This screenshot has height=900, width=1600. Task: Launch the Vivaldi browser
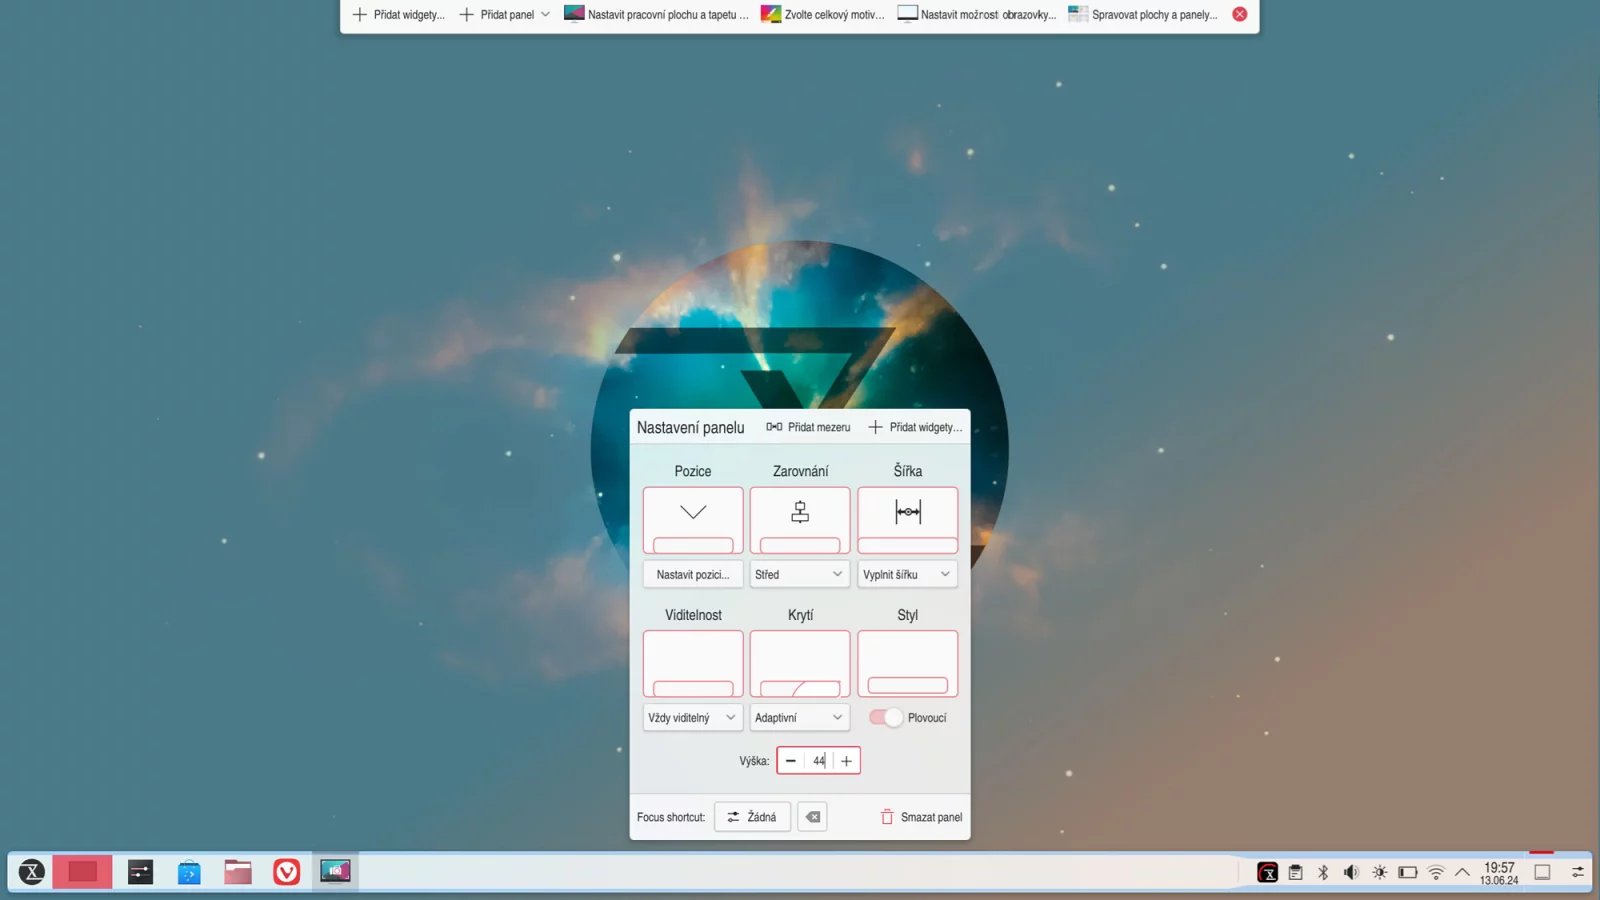[287, 872]
